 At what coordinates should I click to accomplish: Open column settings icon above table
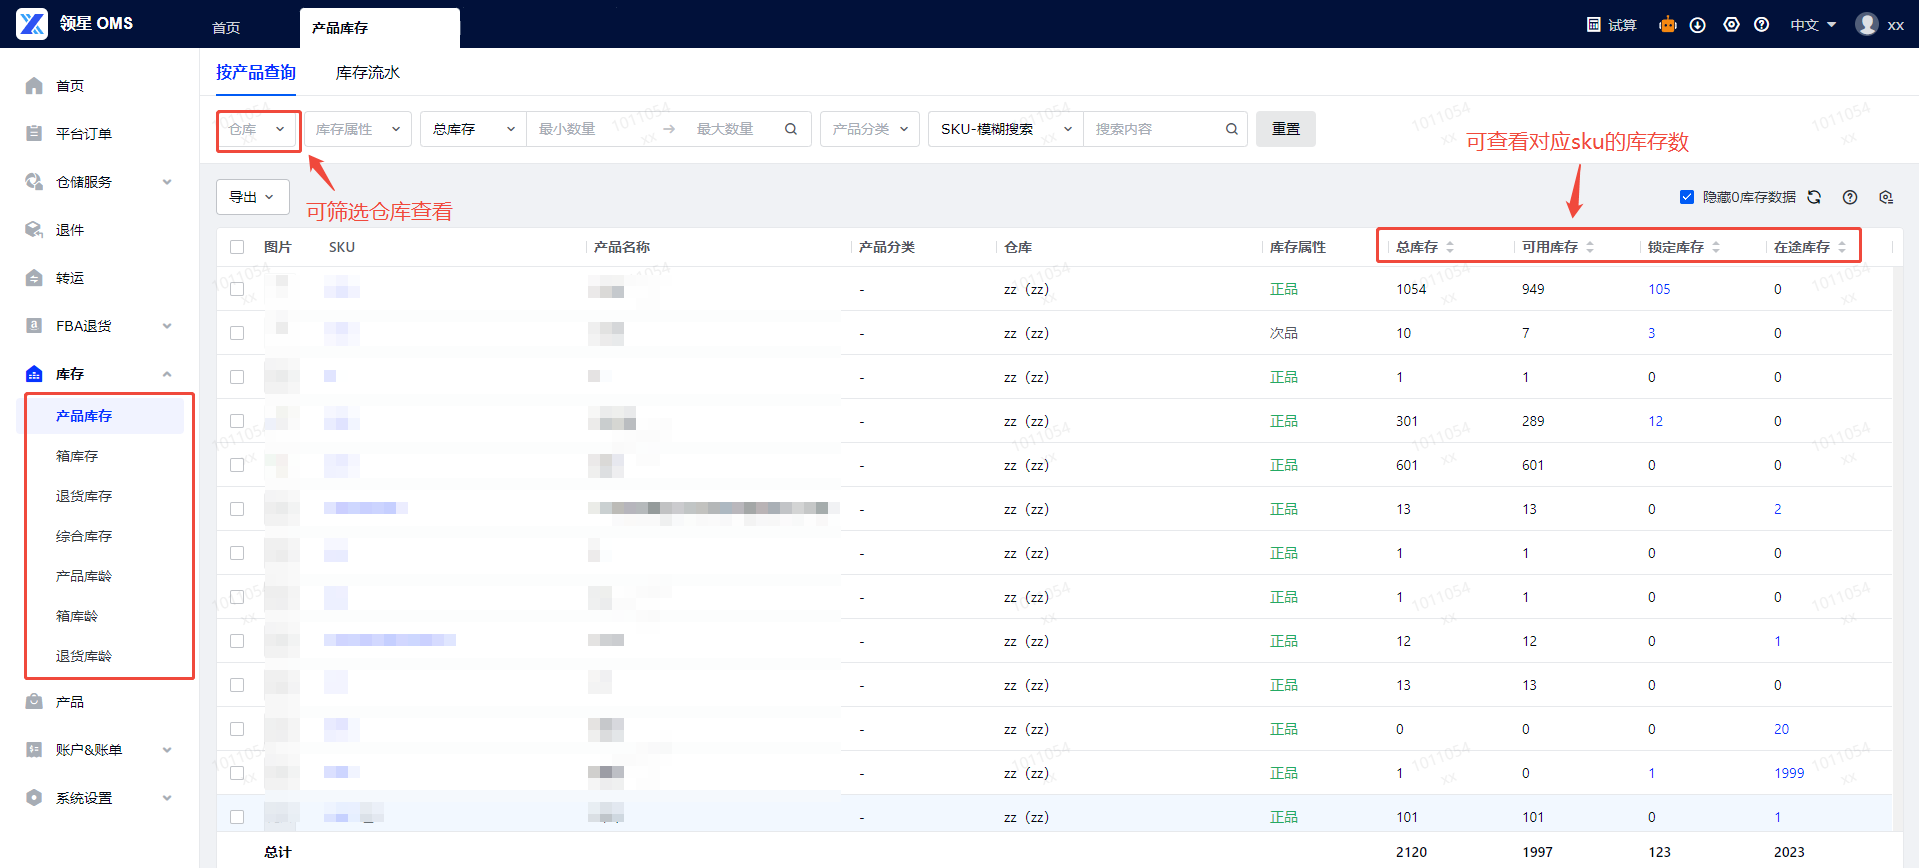click(1886, 197)
